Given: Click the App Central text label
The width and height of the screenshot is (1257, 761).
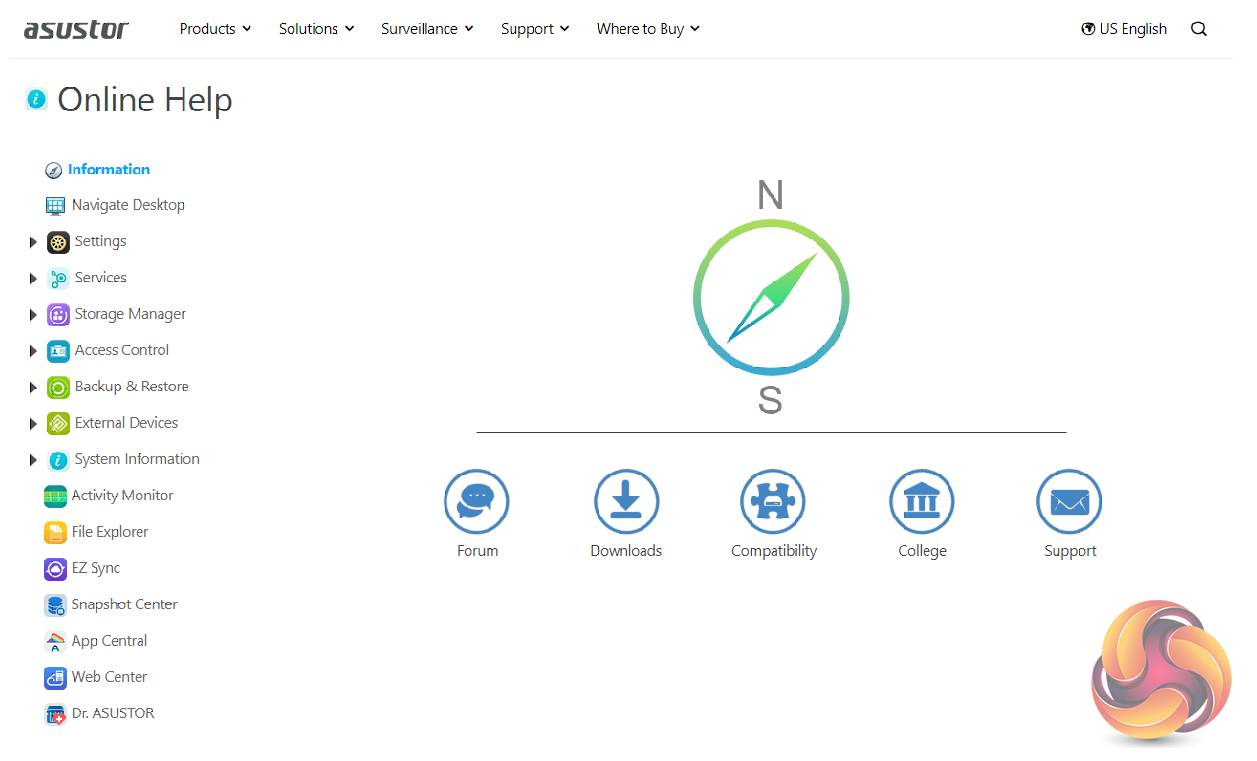Looking at the screenshot, I should pos(109,641).
